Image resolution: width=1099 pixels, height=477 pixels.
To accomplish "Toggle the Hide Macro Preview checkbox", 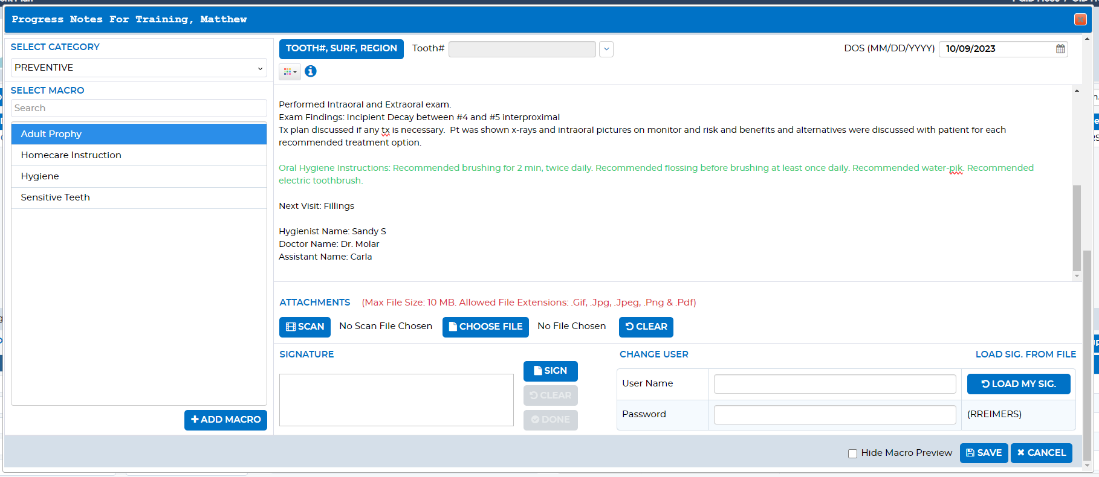I will click(x=852, y=453).
